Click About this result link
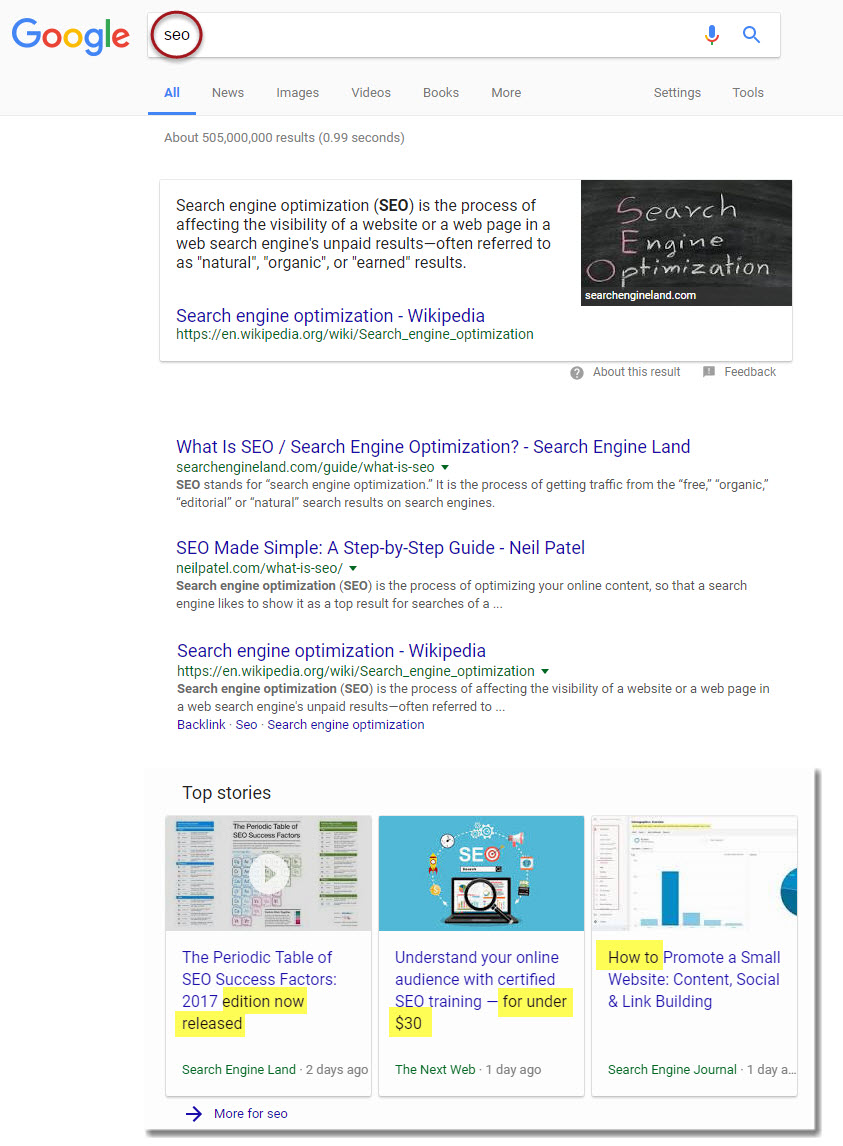 coord(636,372)
